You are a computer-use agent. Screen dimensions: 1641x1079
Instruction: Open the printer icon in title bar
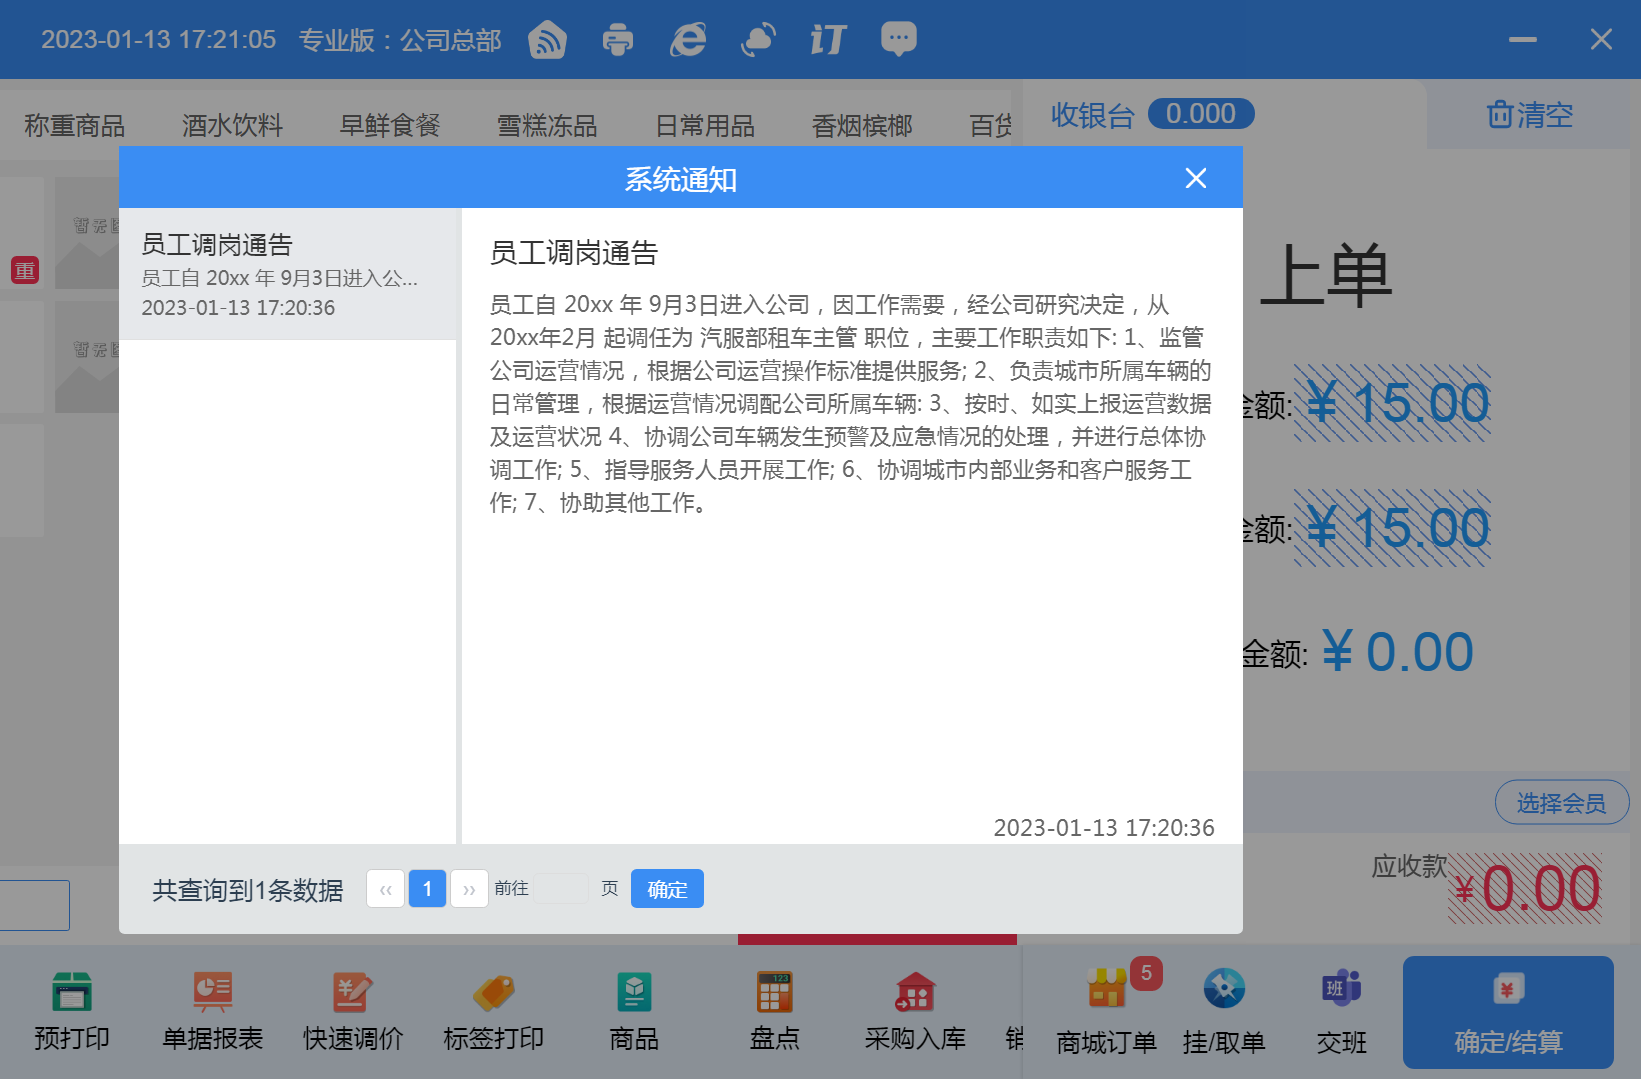(x=618, y=40)
